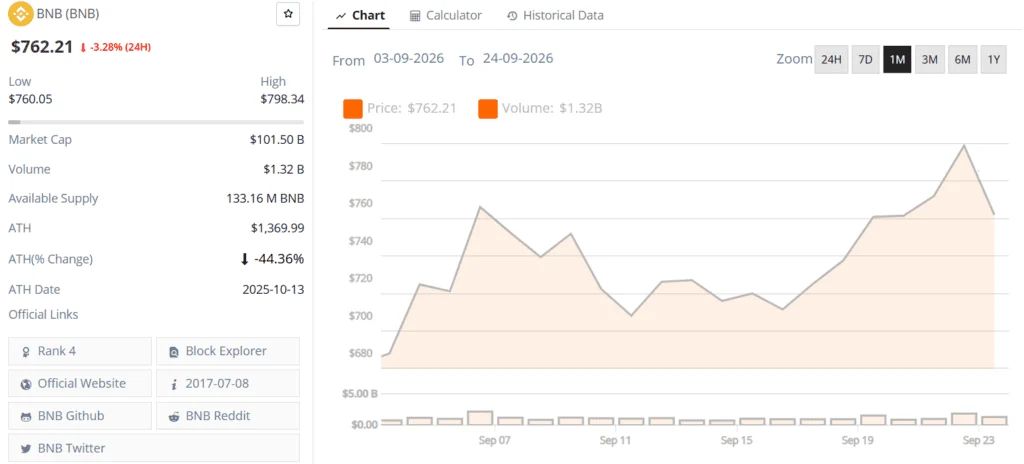Click the Rank medal icon

tap(26, 352)
